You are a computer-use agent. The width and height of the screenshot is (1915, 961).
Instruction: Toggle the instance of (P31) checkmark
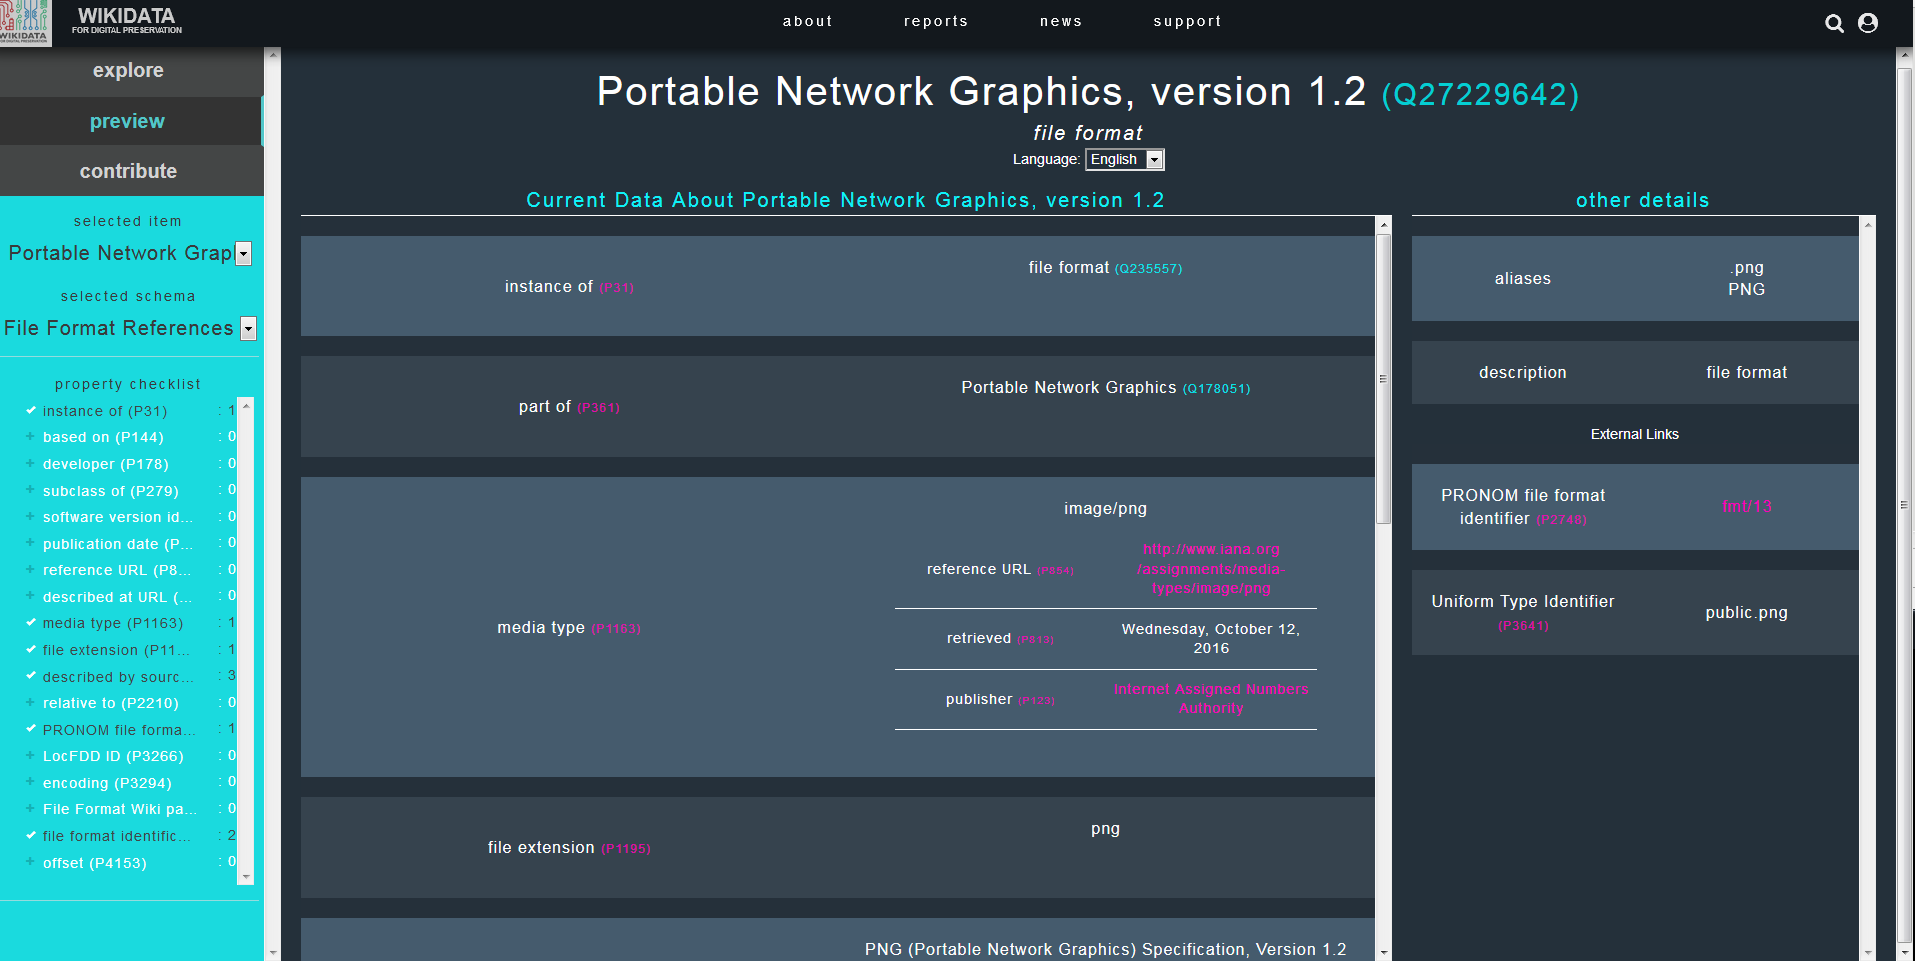click(x=30, y=411)
